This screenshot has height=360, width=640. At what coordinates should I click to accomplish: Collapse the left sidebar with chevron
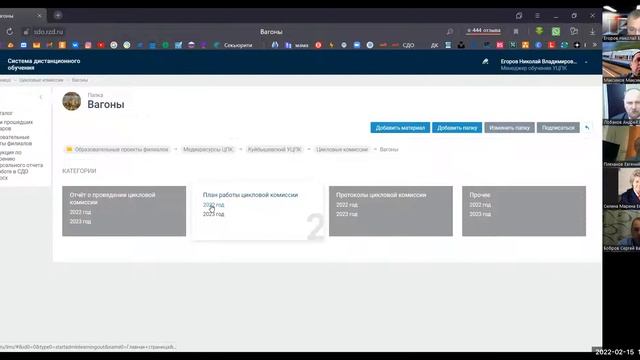point(40,97)
